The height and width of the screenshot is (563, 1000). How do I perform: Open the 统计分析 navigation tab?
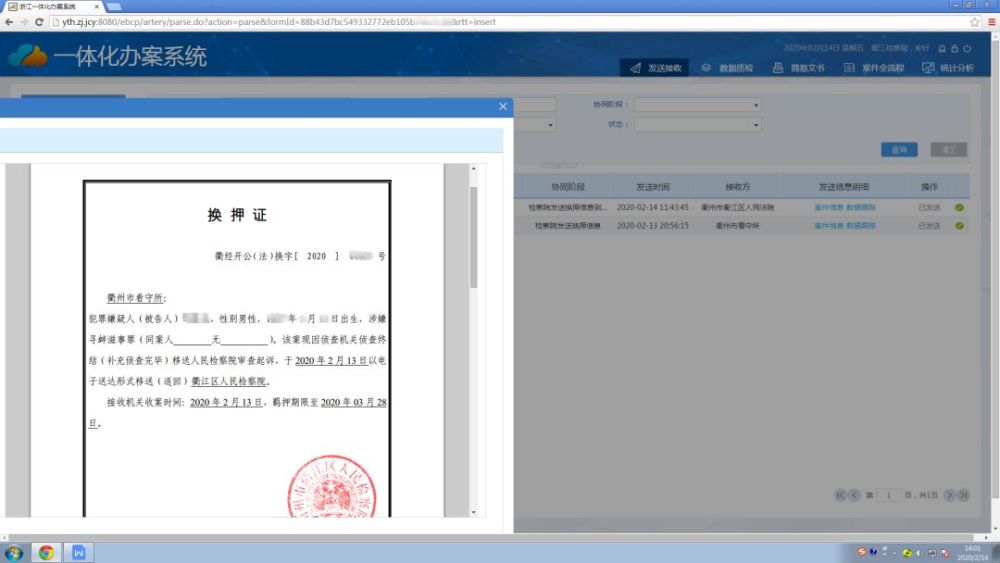click(948, 68)
